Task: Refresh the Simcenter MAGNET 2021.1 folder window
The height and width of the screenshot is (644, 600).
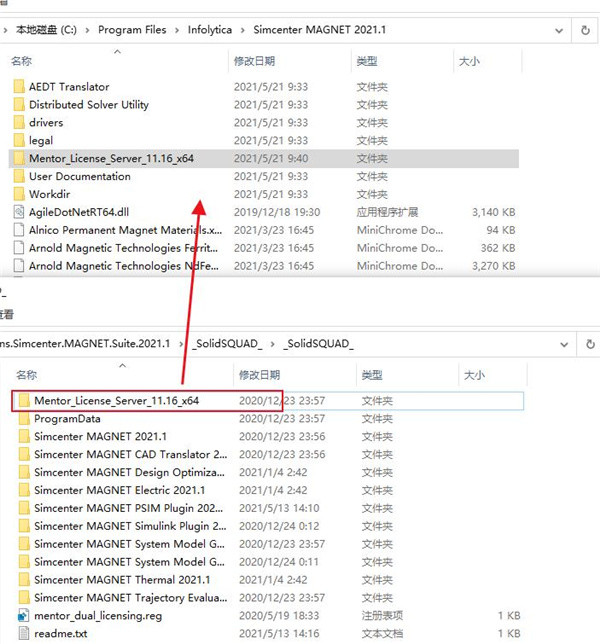Action: coord(585,30)
